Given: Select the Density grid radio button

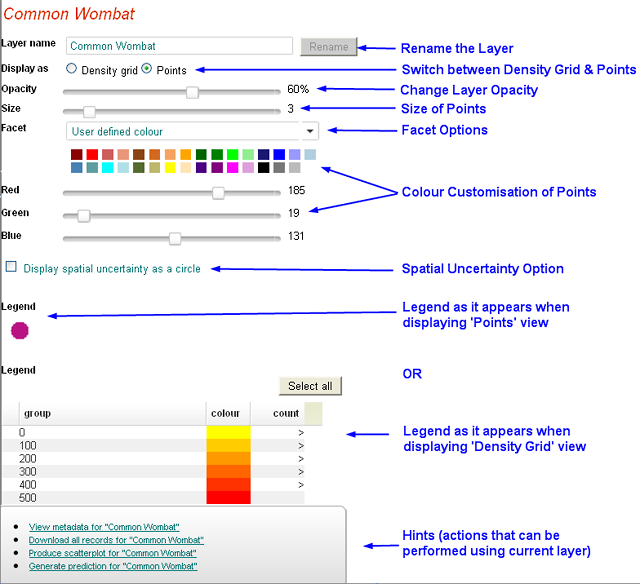Looking at the screenshot, I should pyautogui.click(x=71, y=69).
